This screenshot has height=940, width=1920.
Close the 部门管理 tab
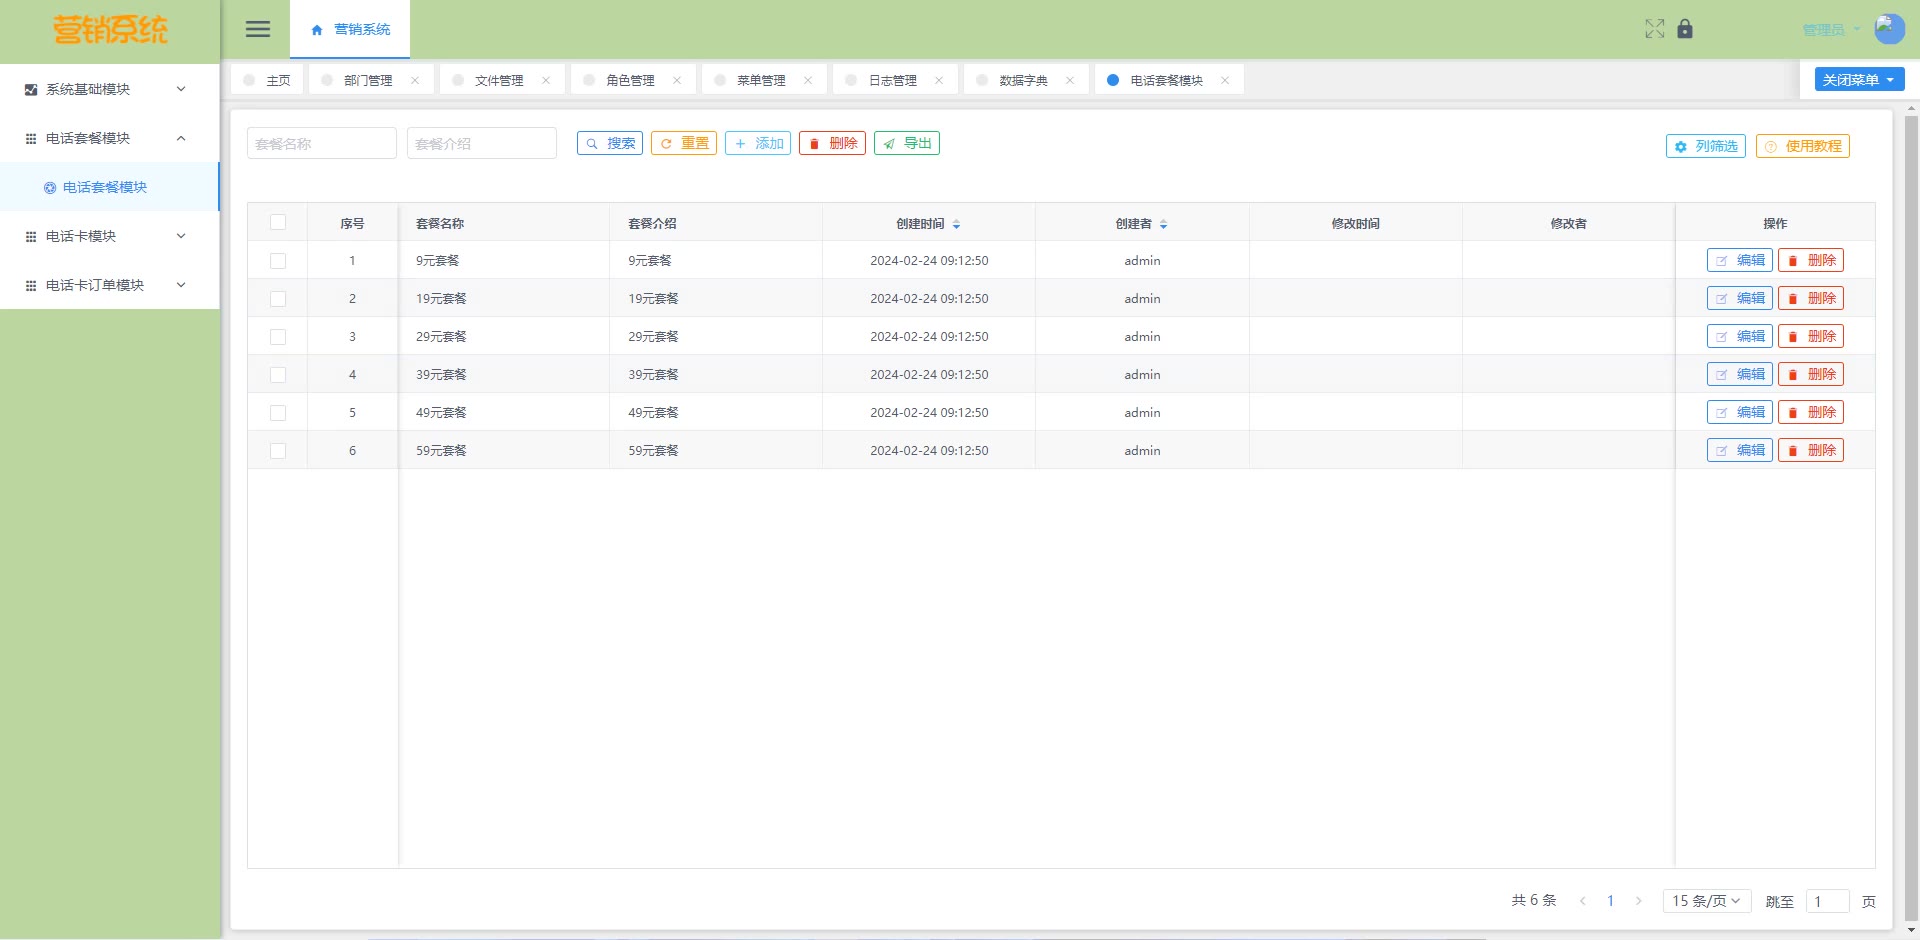[x=415, y=80]
